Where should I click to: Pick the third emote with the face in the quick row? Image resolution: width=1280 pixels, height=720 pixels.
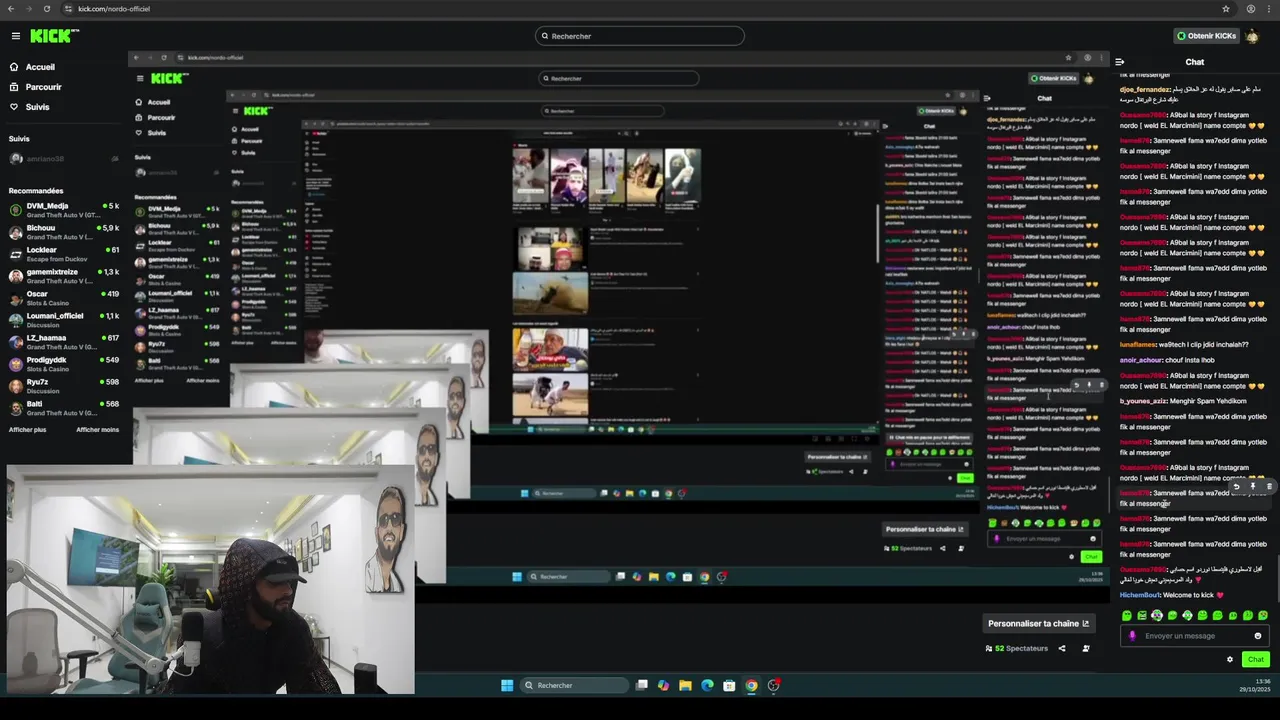1157,616
